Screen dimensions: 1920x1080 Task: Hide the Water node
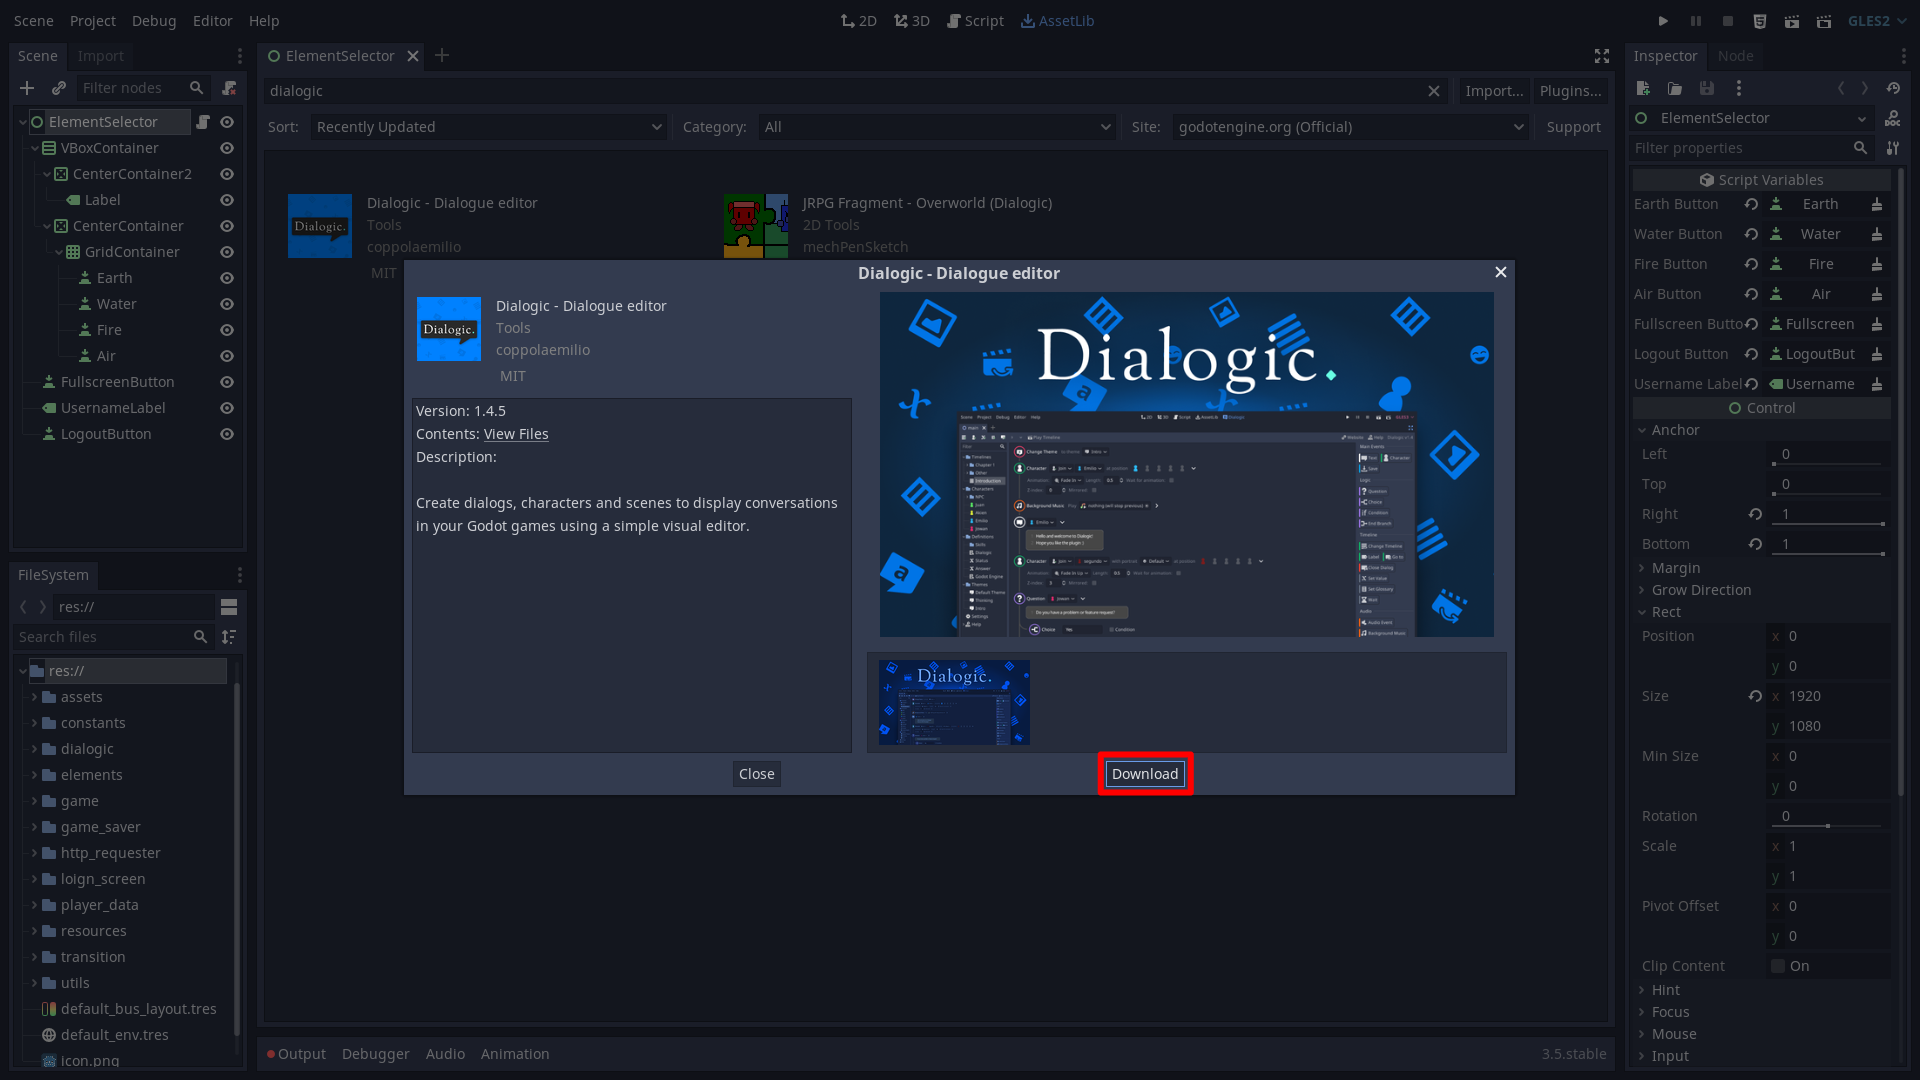coord(227,304)
